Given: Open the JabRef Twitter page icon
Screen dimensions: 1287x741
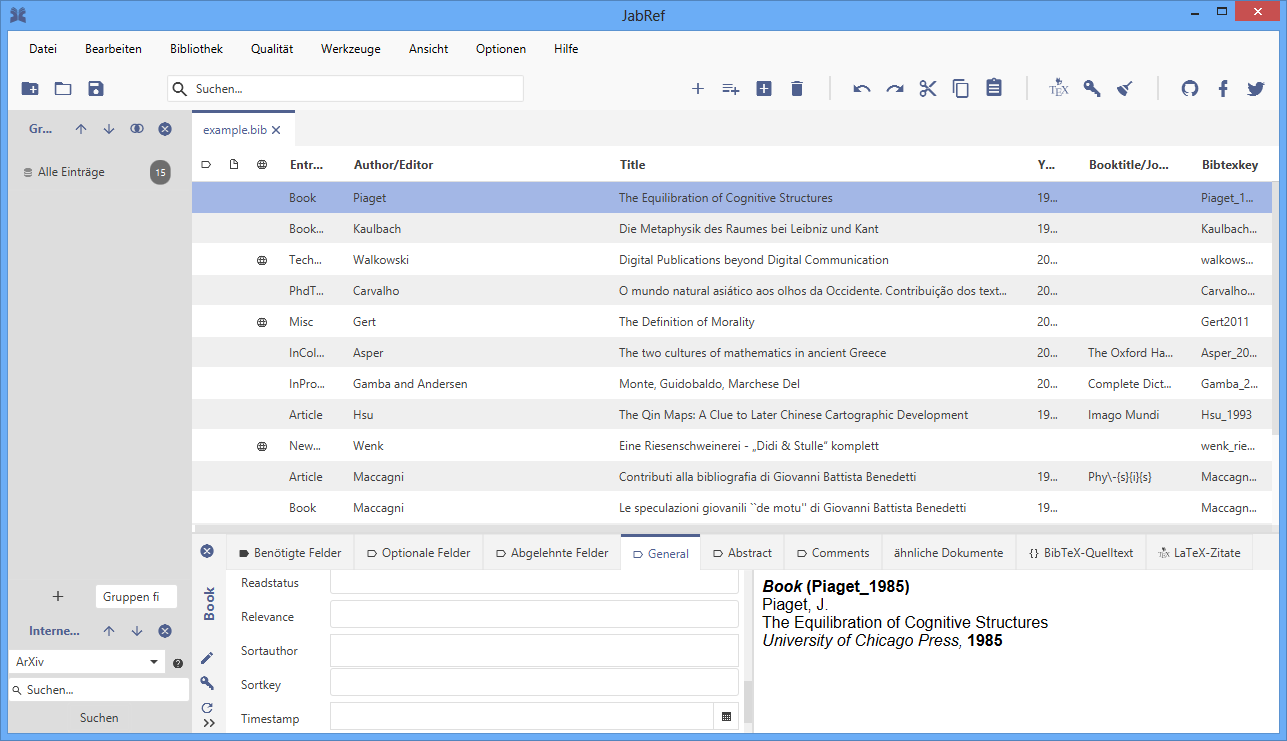Looking at the screenshot, I should pyautogui.click(x=1256, y=88).
